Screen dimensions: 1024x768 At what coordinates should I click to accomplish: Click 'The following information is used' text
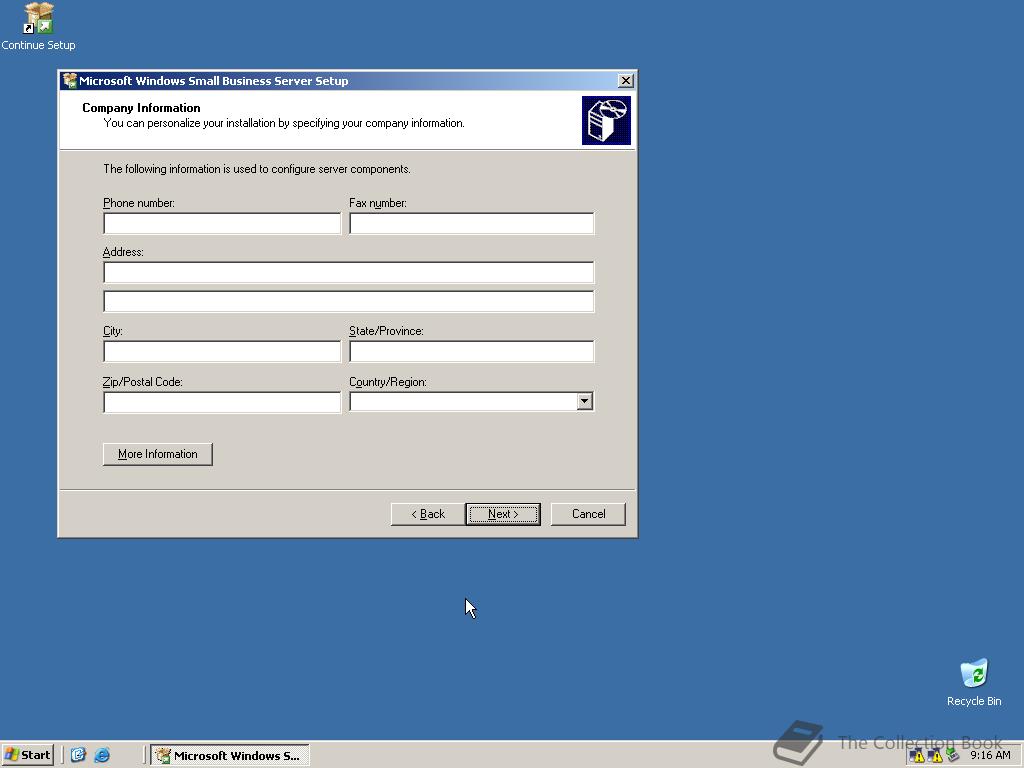tap(257, 169)
